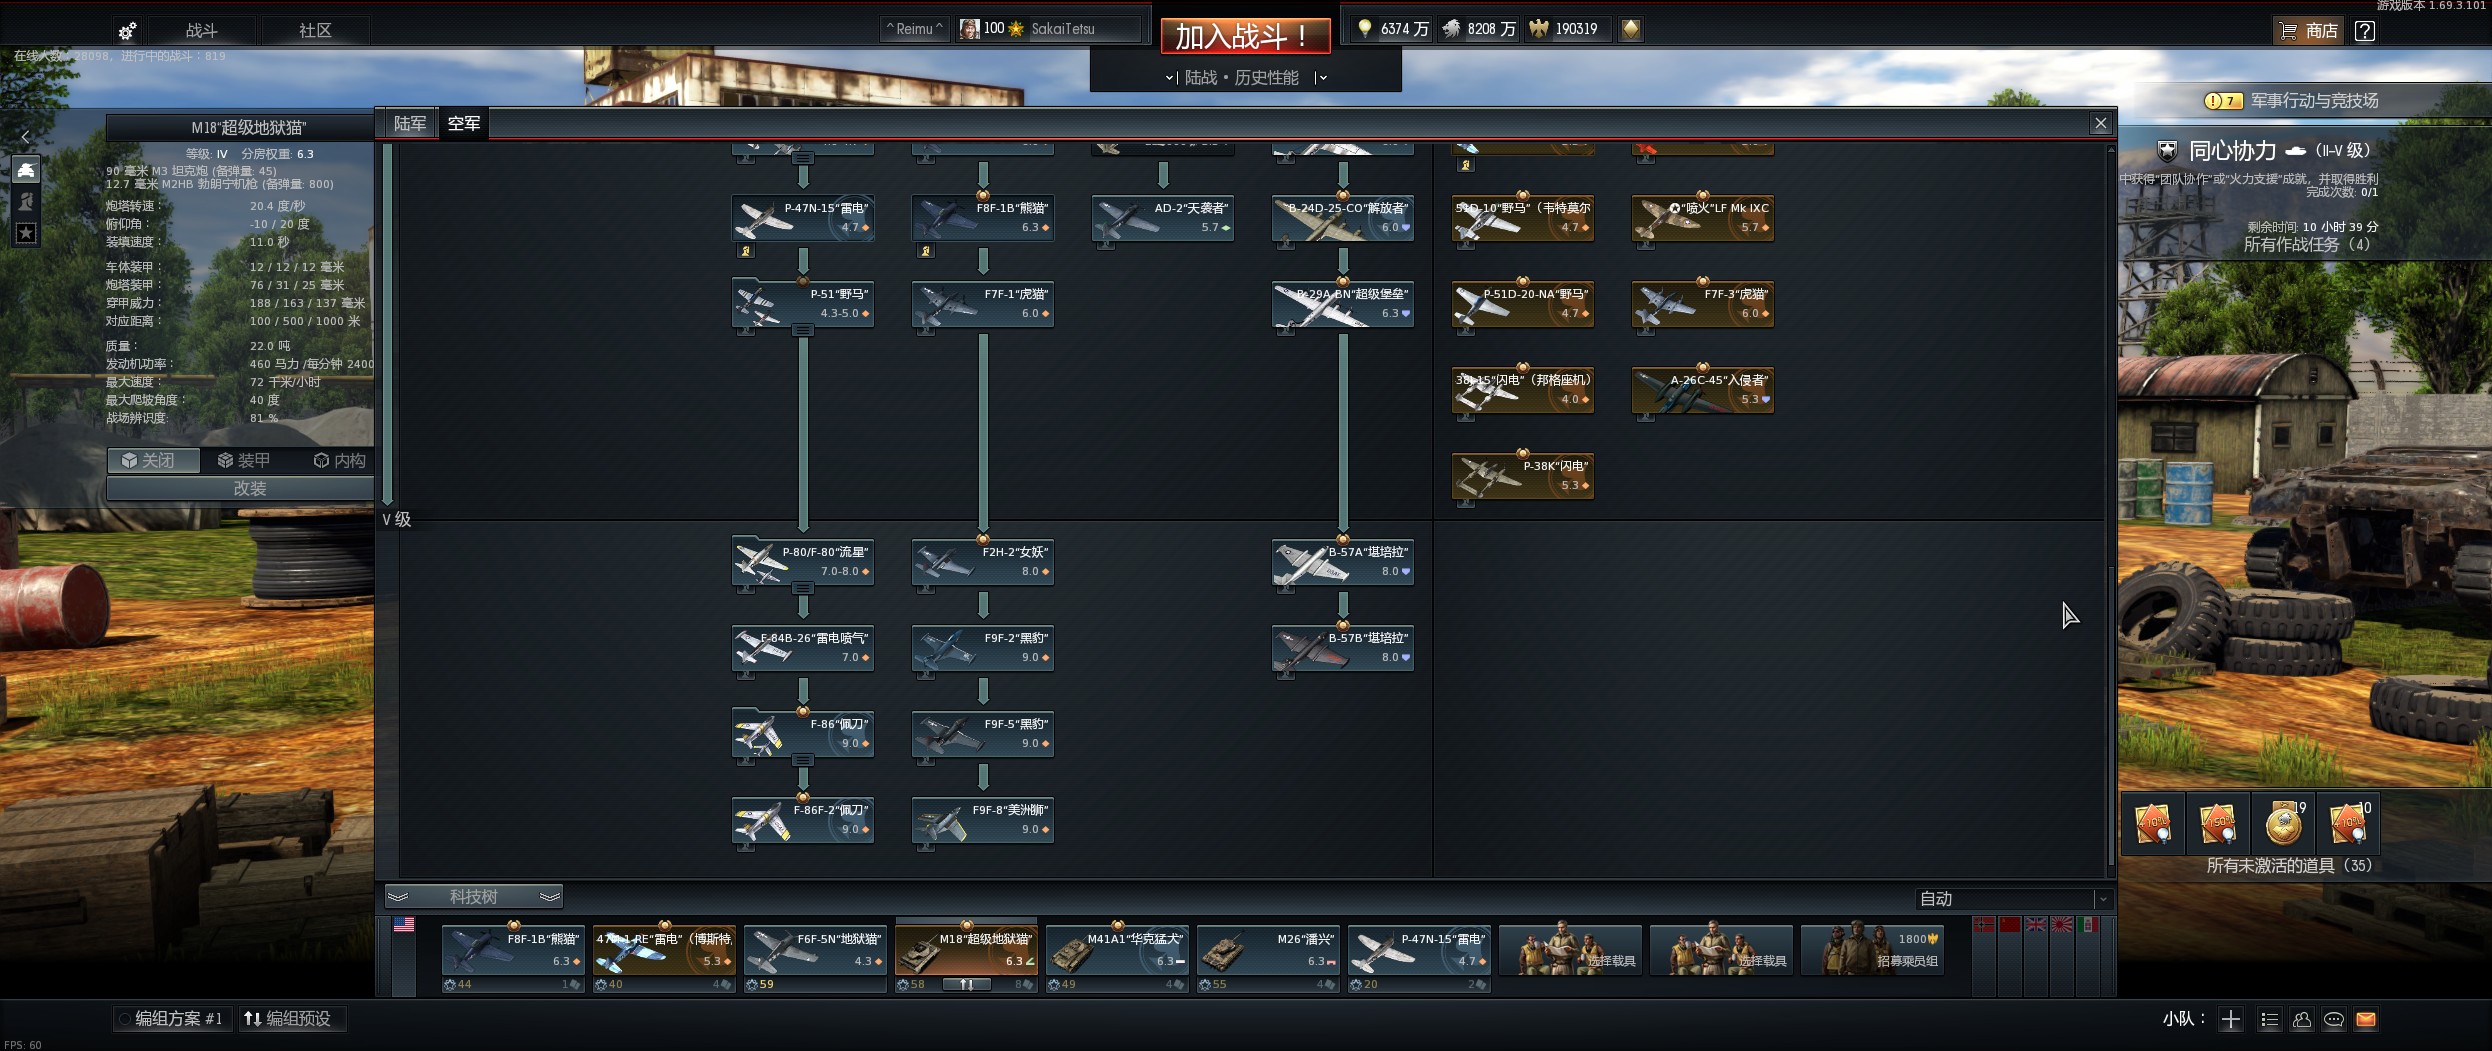Open 所有未激活的道具 (35) list
The width and height of the screenshot is (2492, 1051).
click(2289, 866)
